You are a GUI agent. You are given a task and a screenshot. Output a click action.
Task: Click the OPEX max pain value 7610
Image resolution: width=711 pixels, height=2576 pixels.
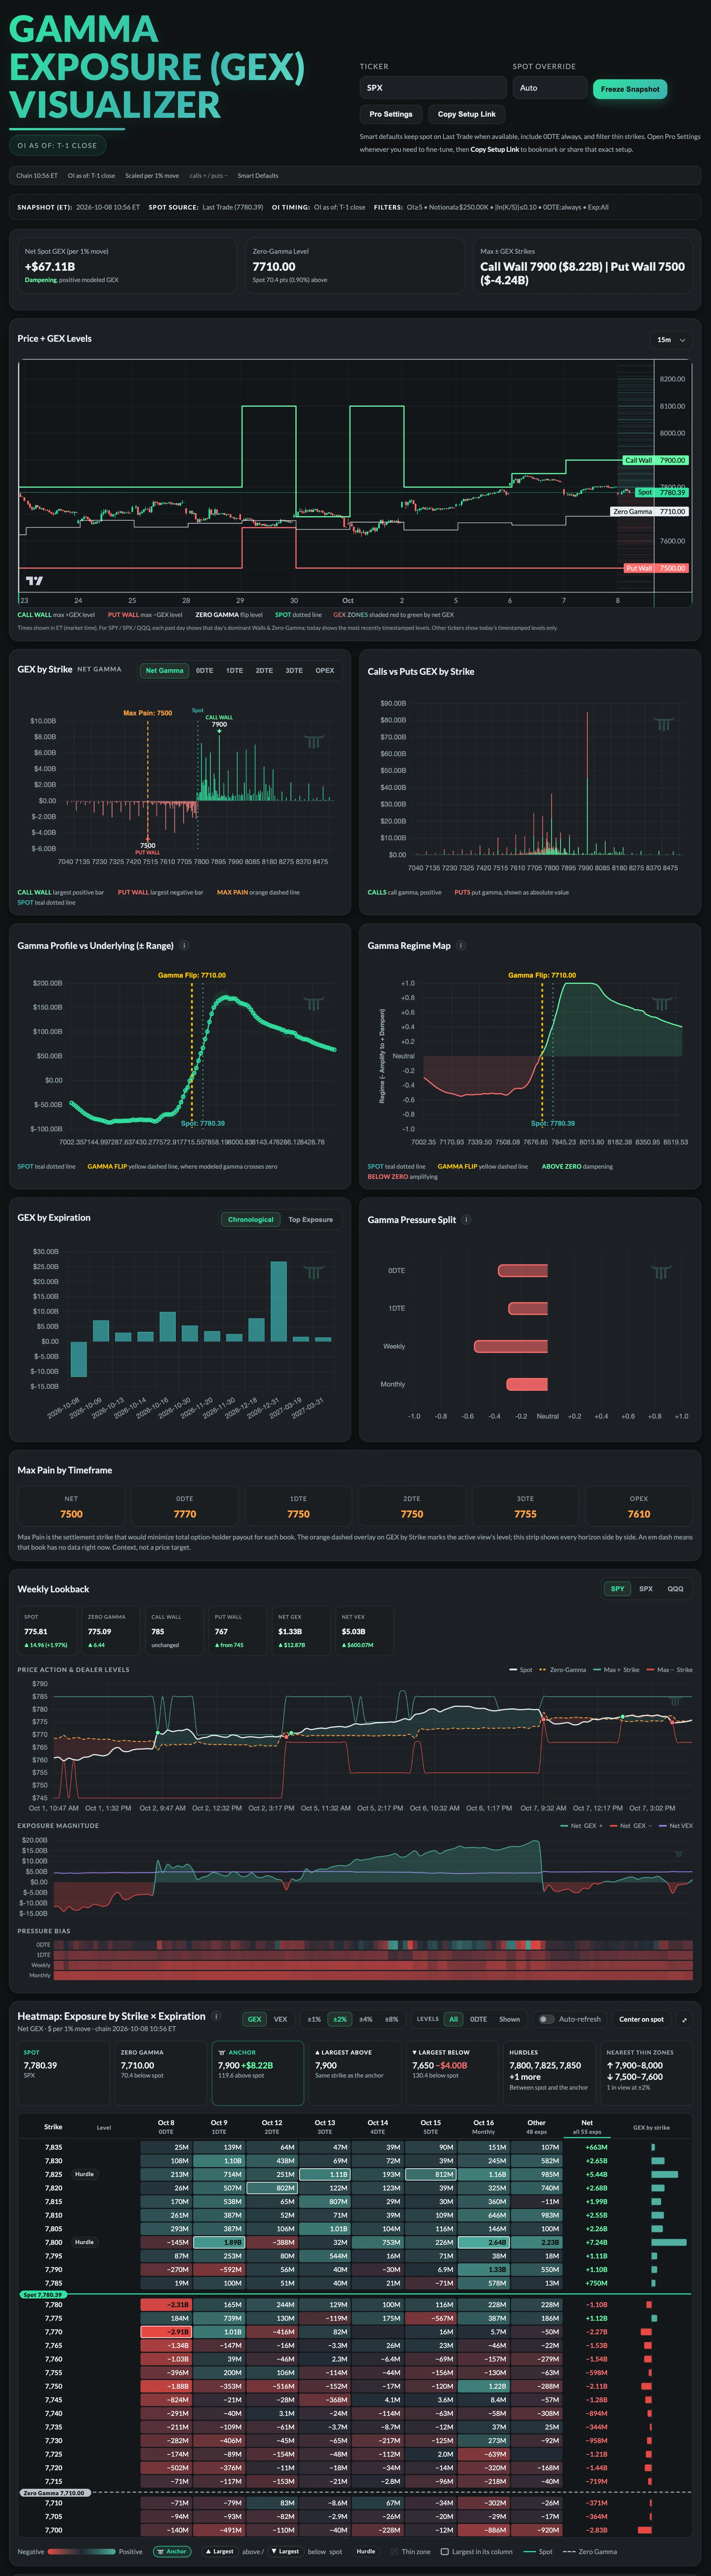point(639,1514)
